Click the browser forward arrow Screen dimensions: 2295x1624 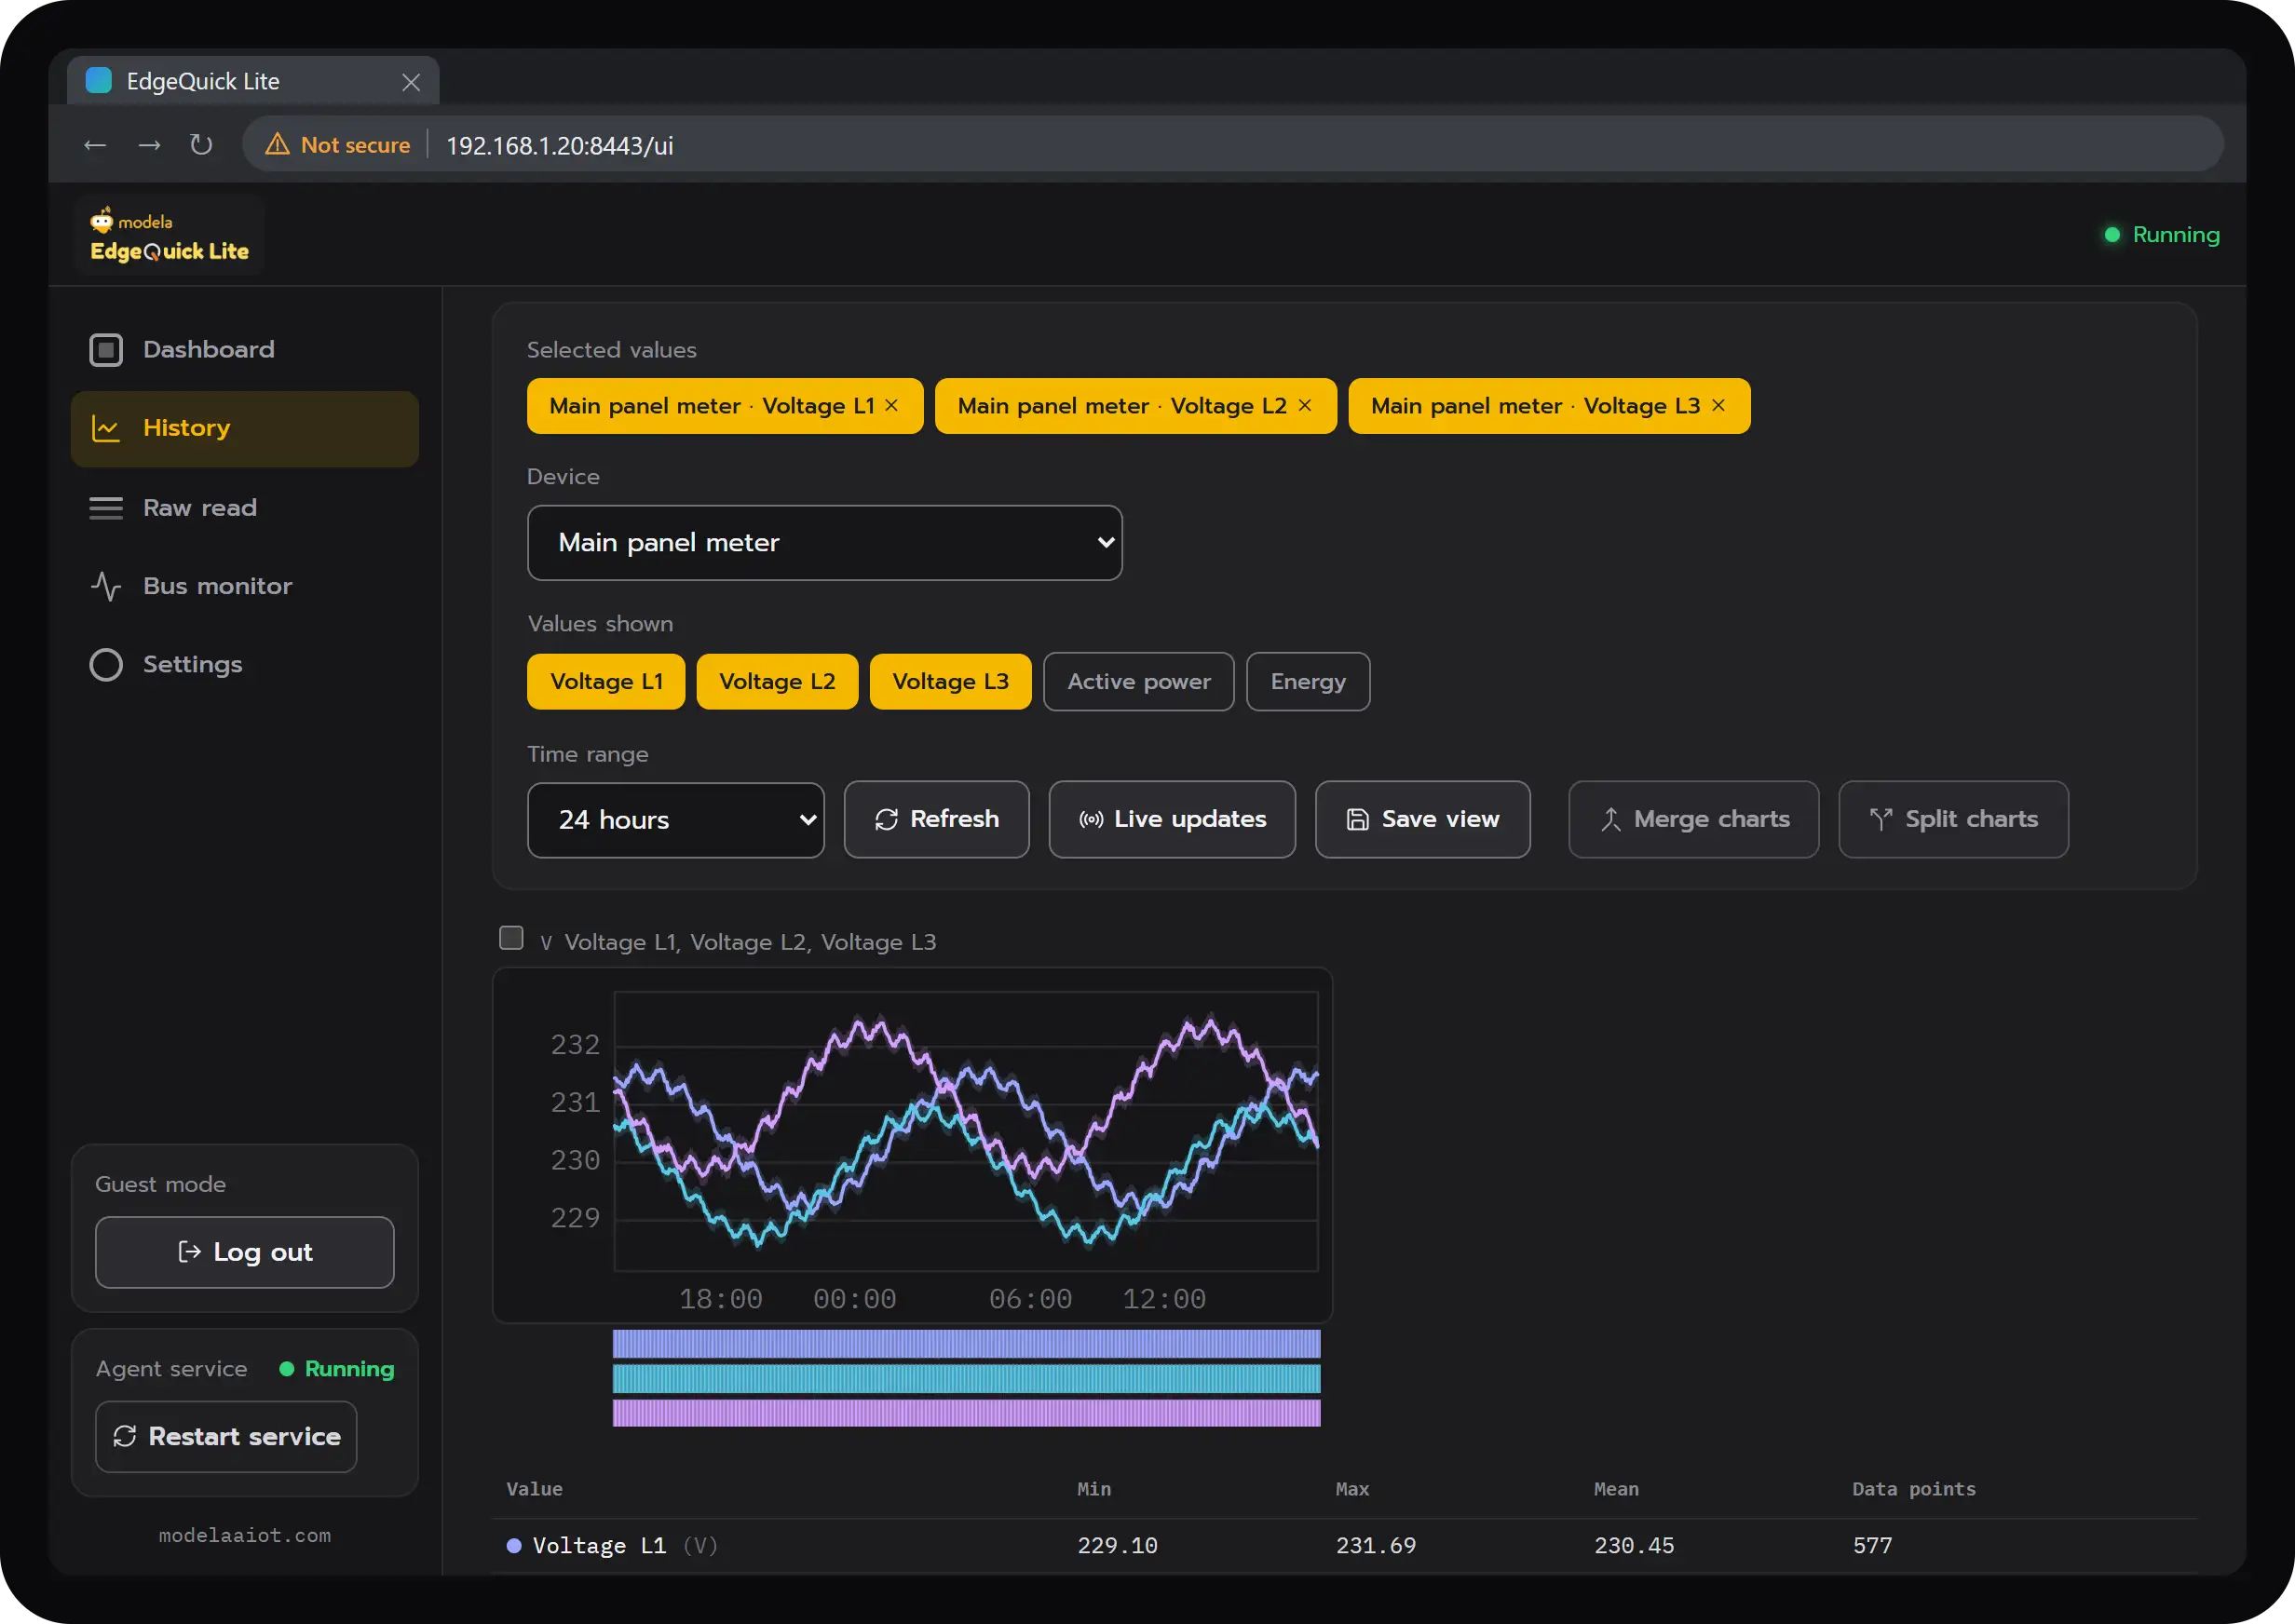click(149, 145)
